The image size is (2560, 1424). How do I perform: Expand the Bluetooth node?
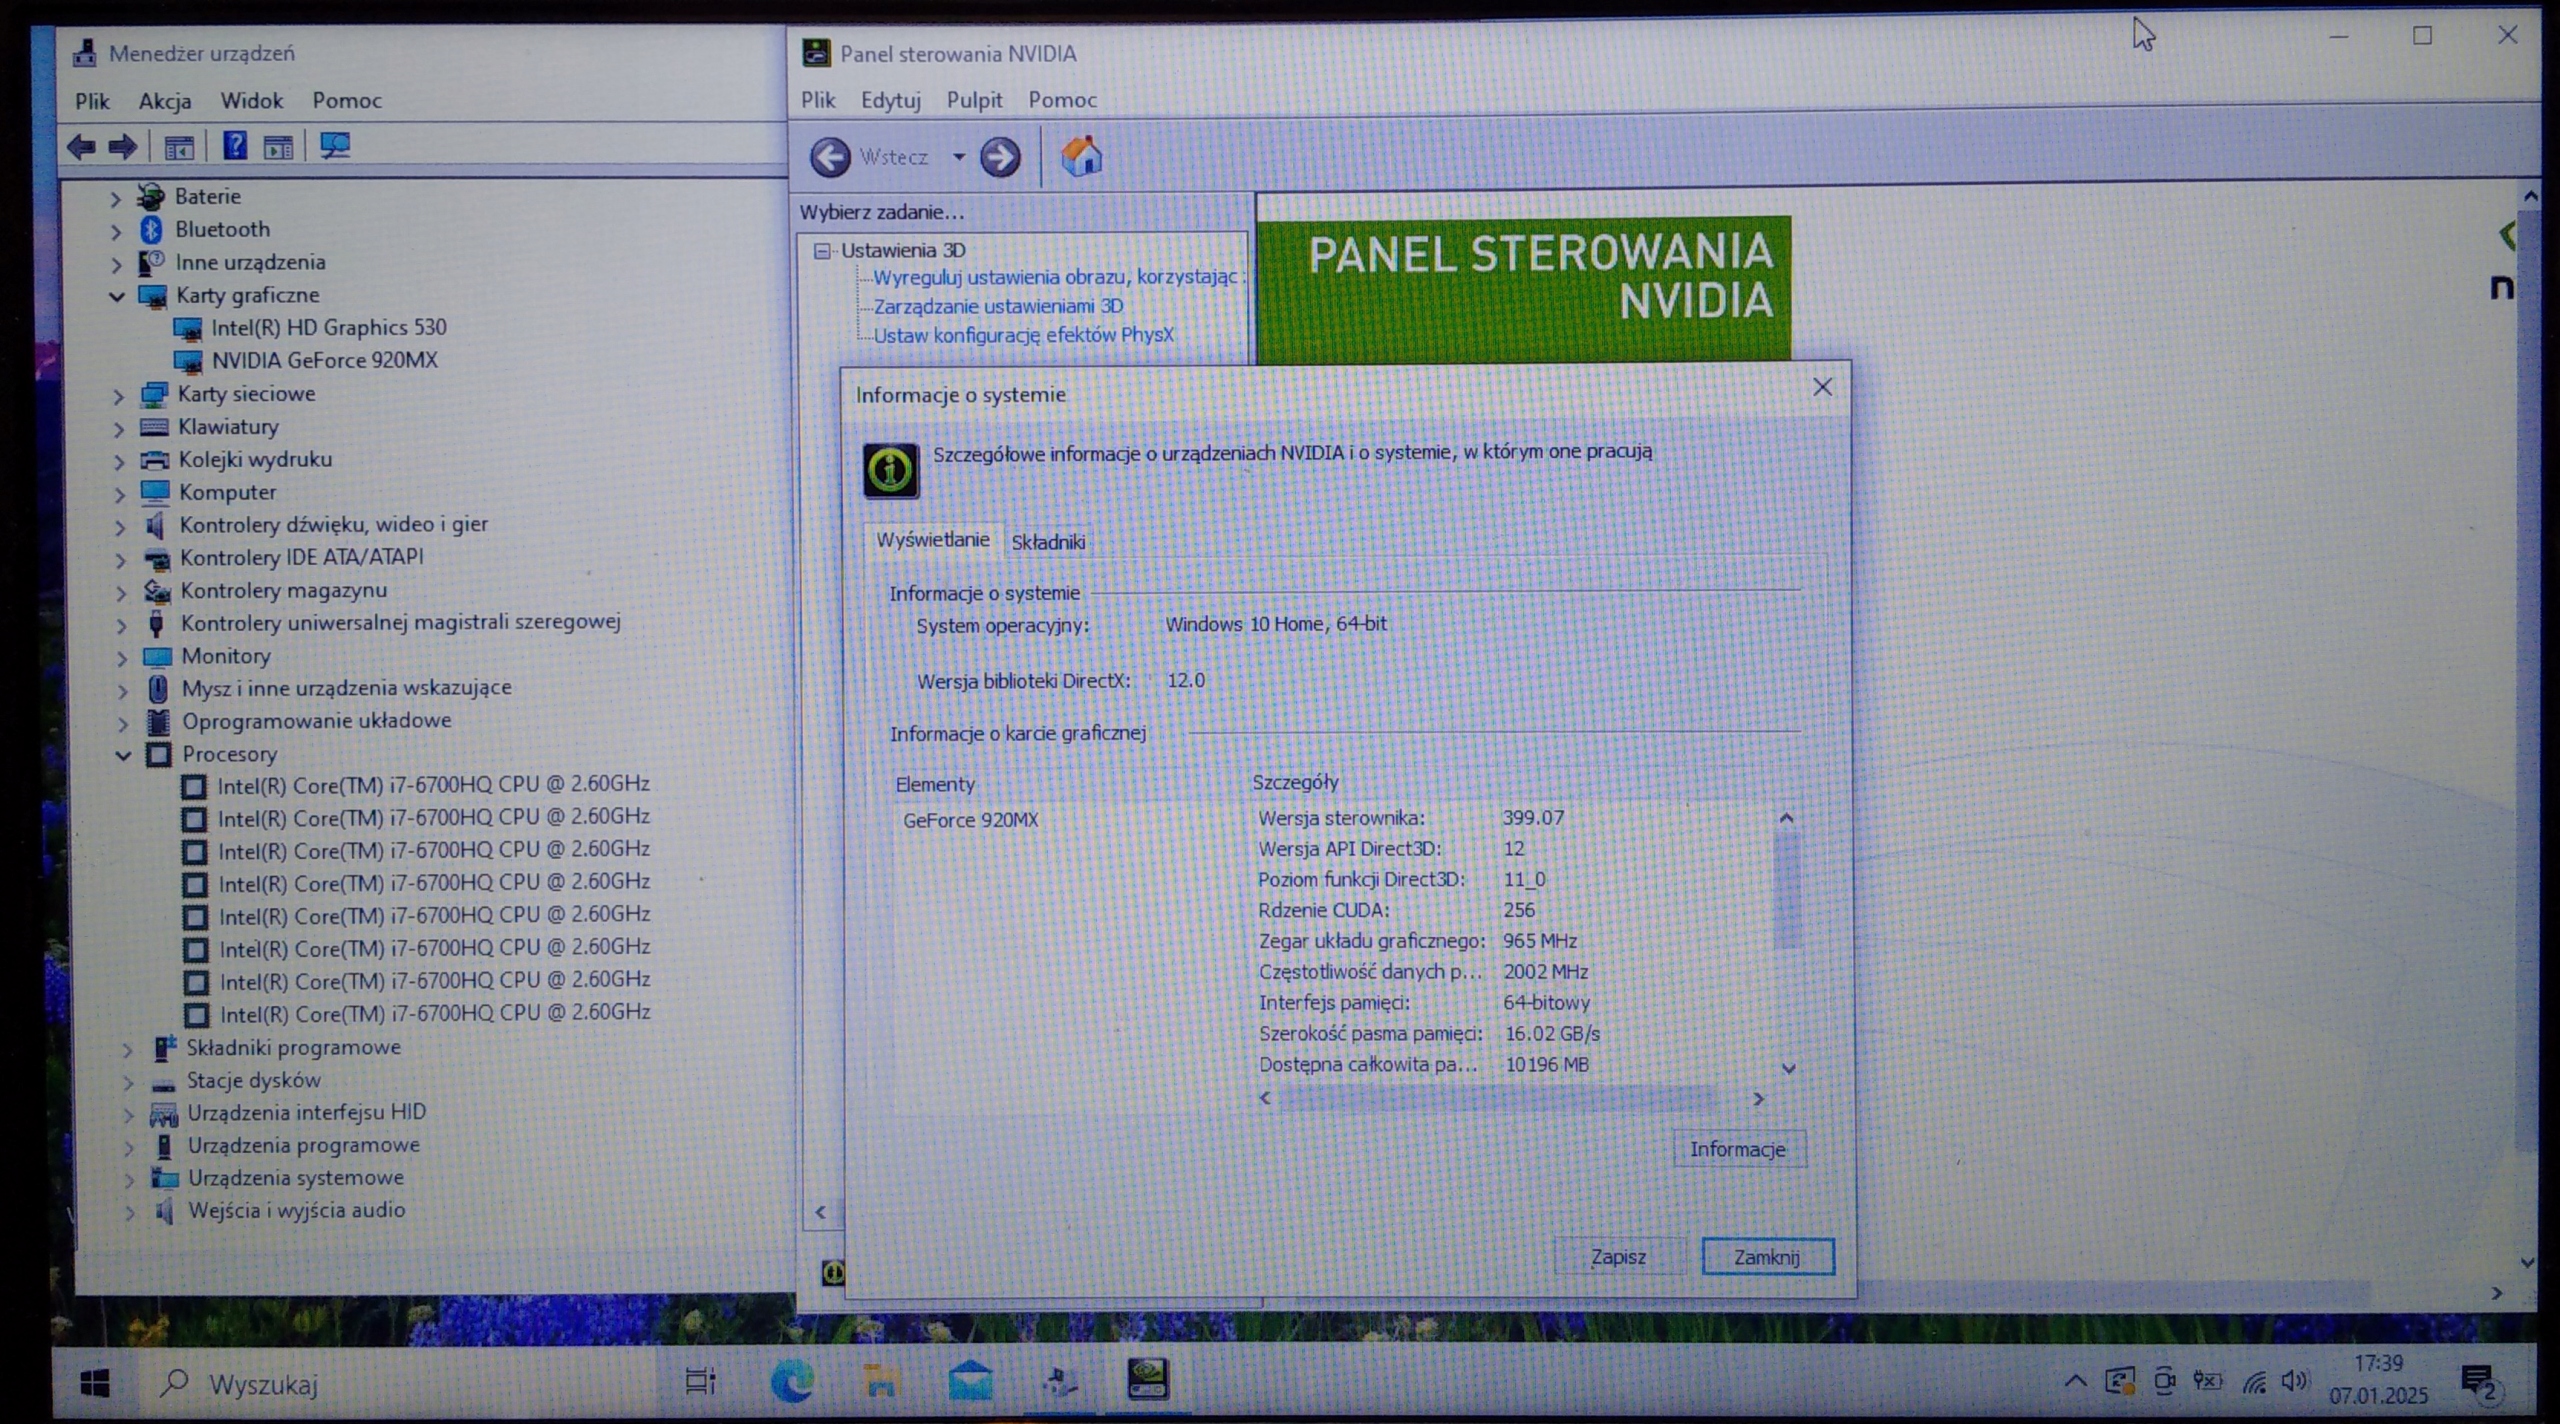[115, 231]
